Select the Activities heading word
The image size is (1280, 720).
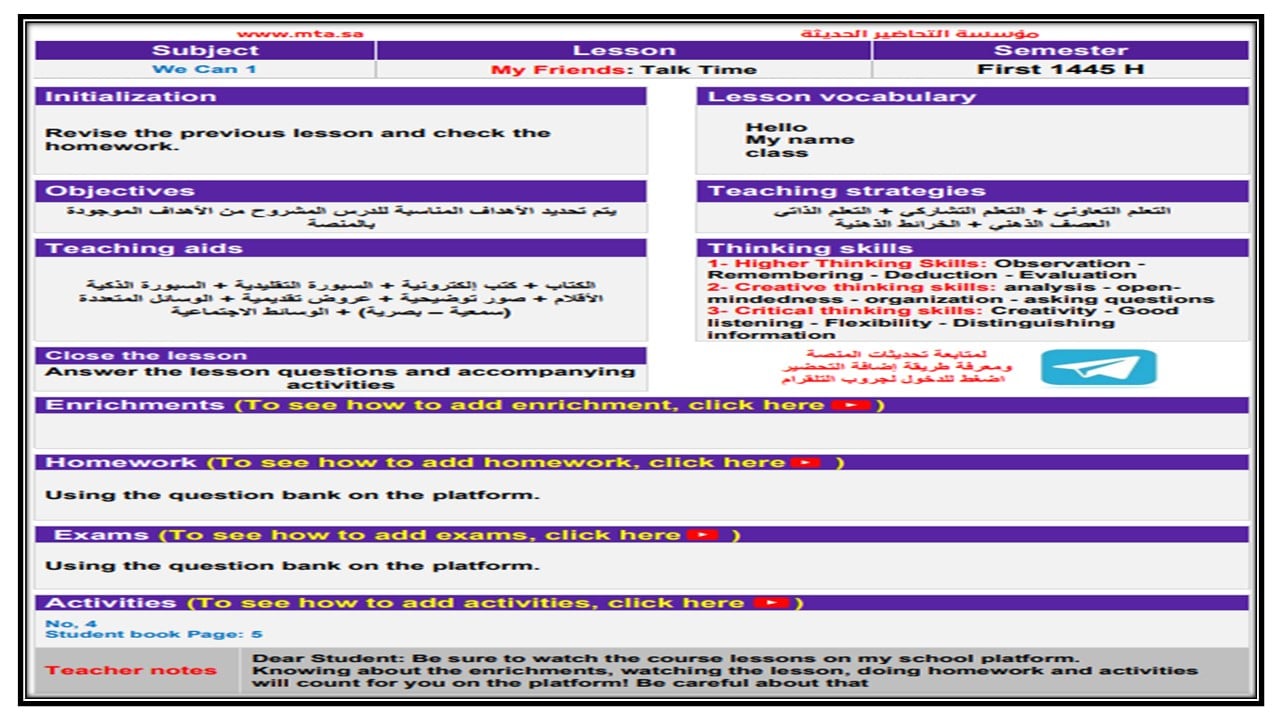pos(111,603)
